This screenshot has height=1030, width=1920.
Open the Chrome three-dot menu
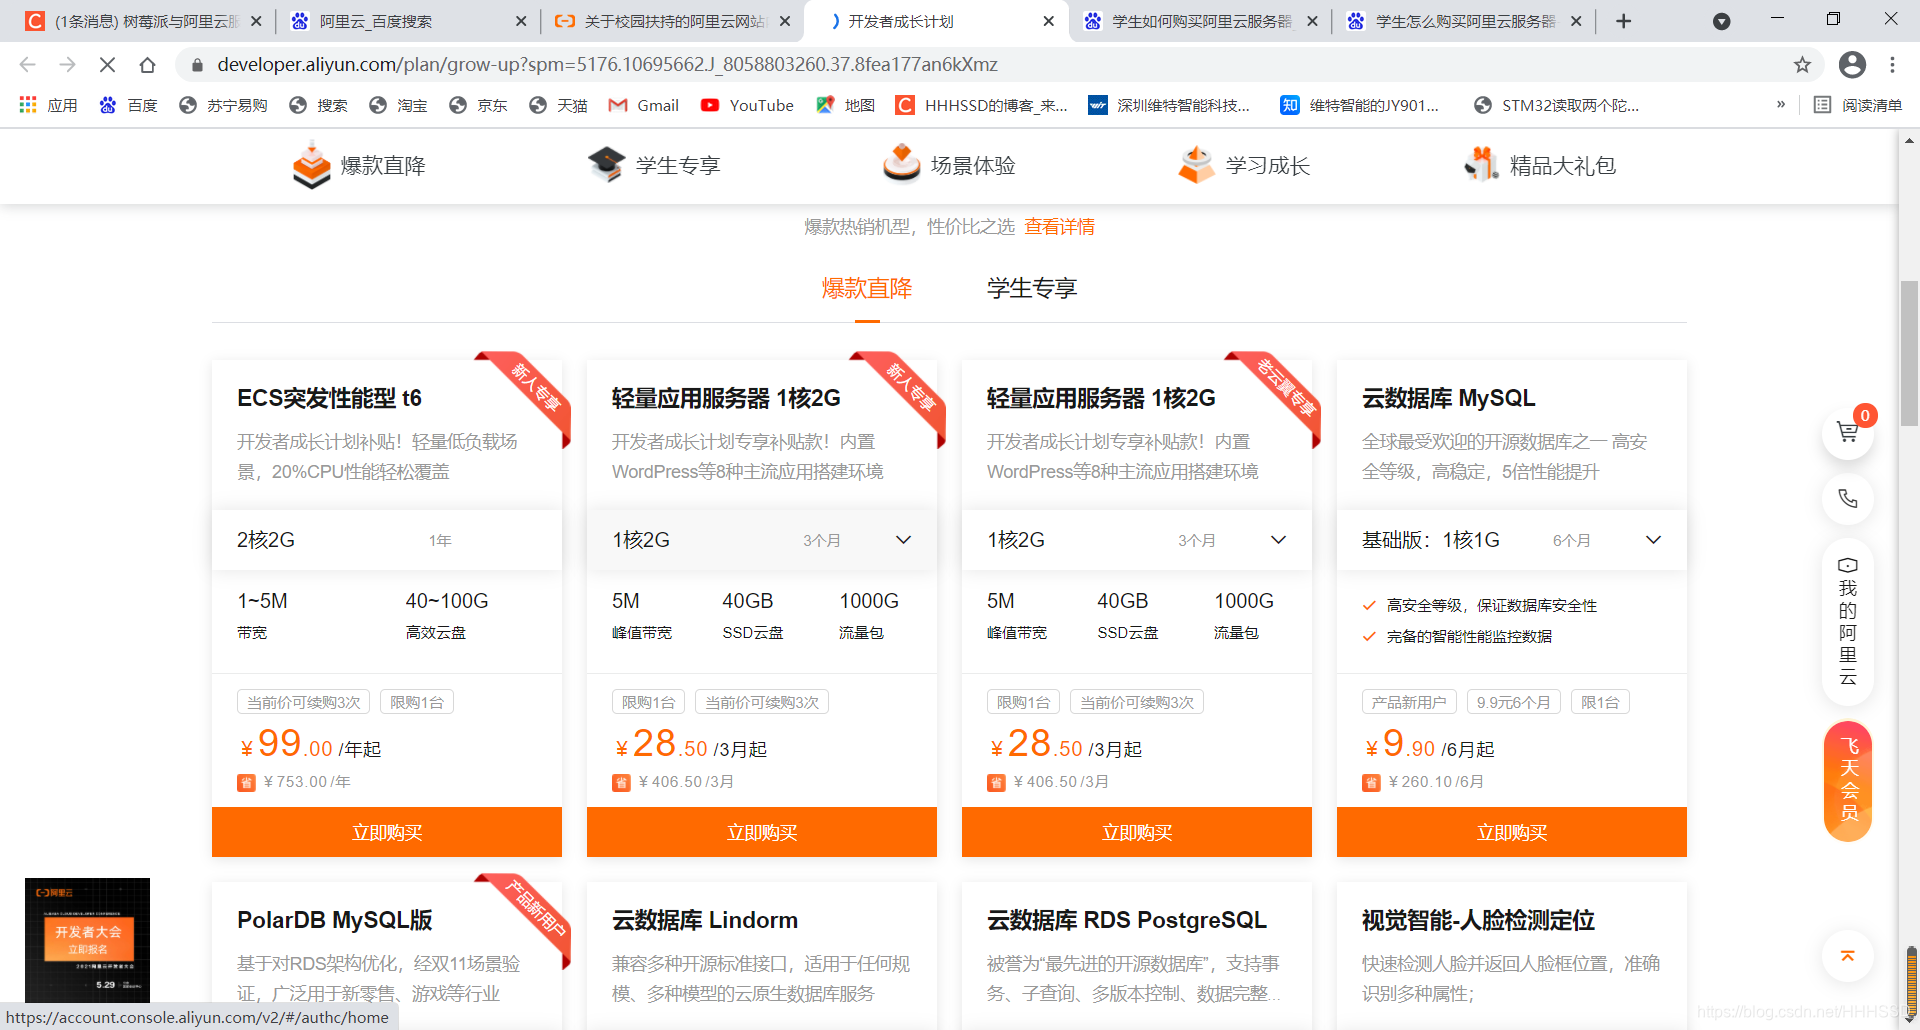coord(1892,65)
